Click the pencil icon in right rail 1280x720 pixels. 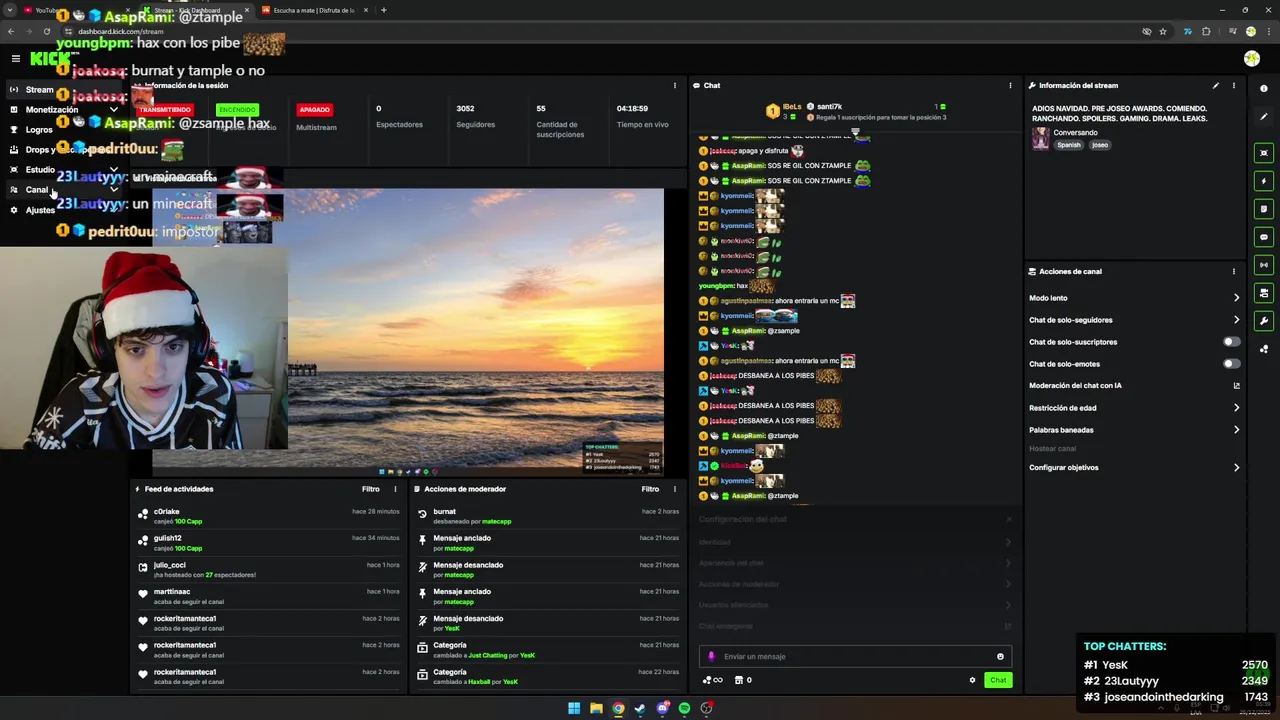[1264, 117]
